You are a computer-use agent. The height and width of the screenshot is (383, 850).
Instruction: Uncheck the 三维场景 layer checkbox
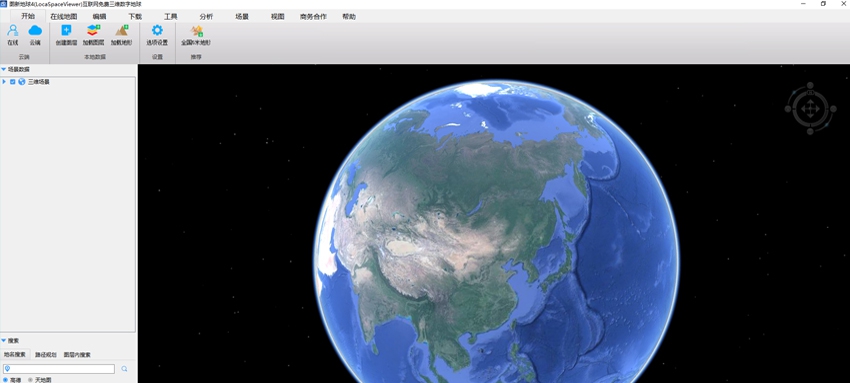click(x=12, y=82)
